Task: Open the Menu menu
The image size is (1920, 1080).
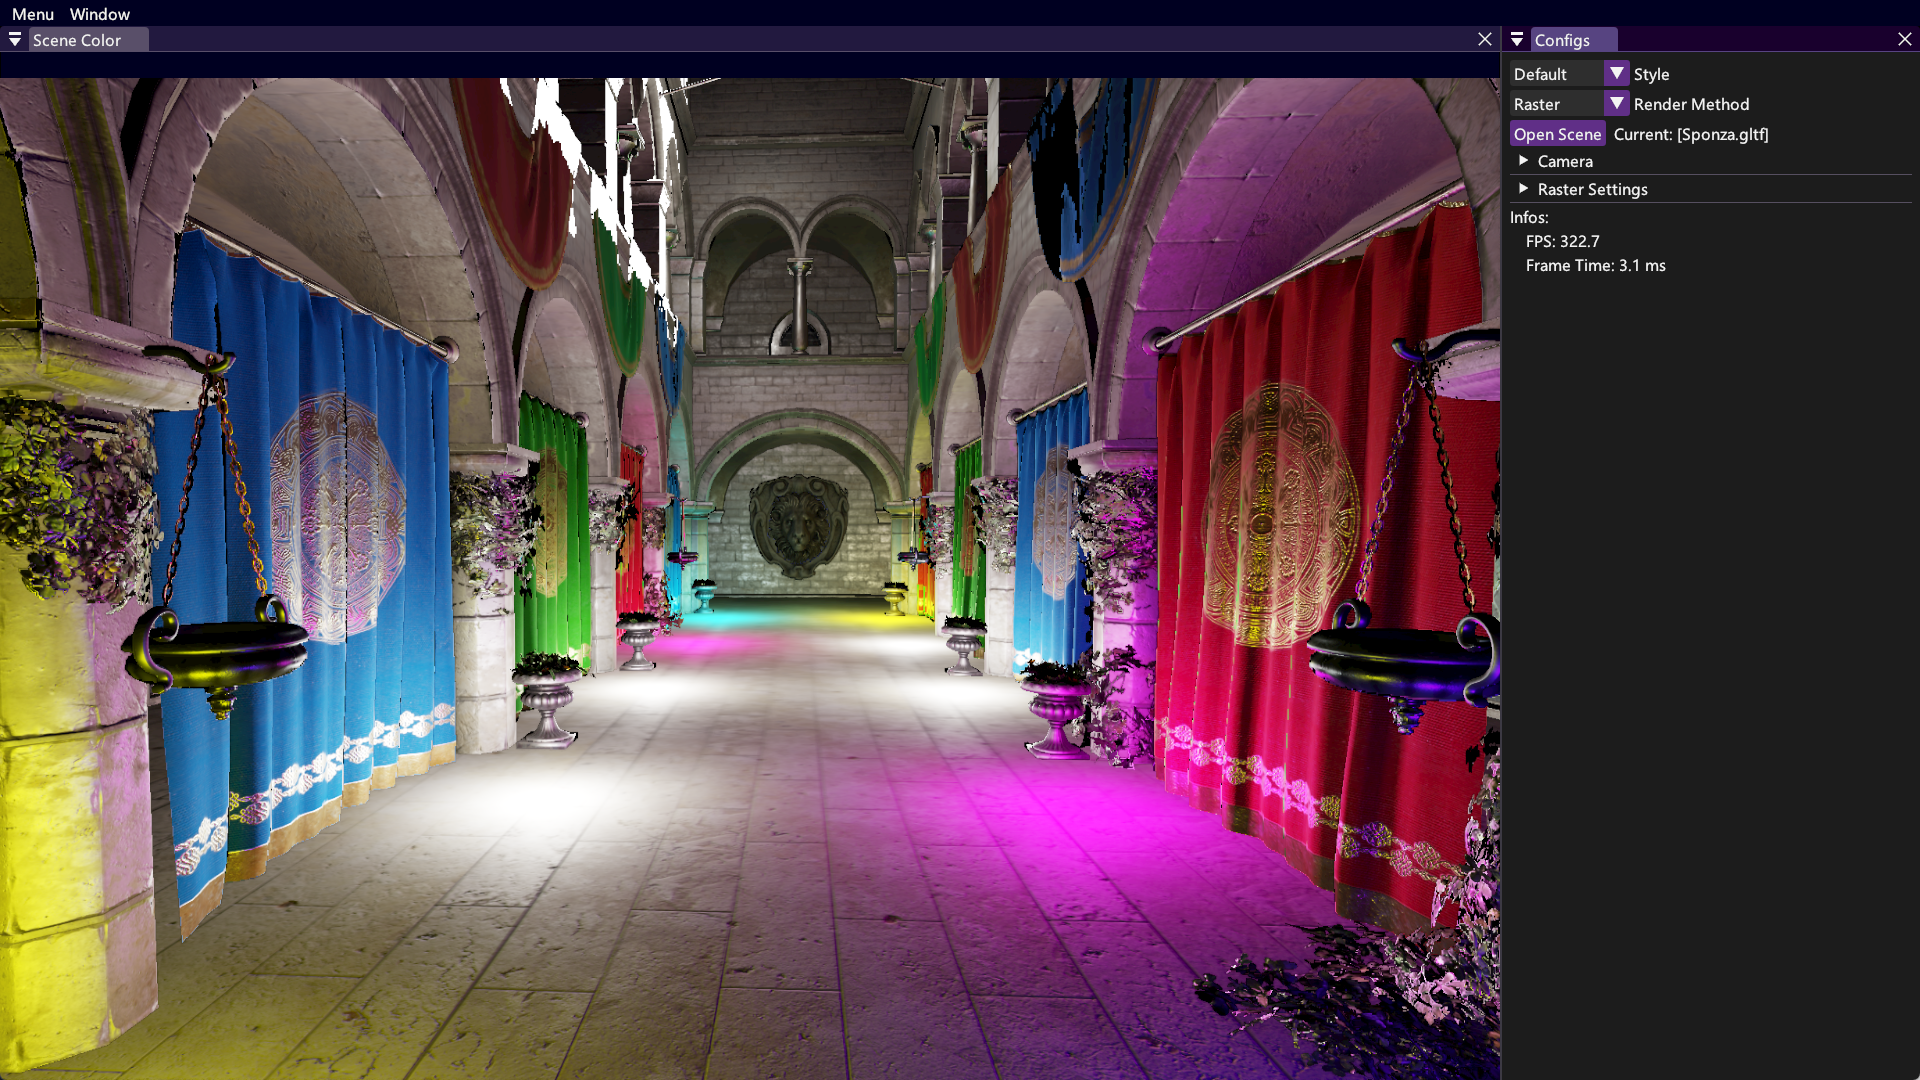Action: pos(32,13)
